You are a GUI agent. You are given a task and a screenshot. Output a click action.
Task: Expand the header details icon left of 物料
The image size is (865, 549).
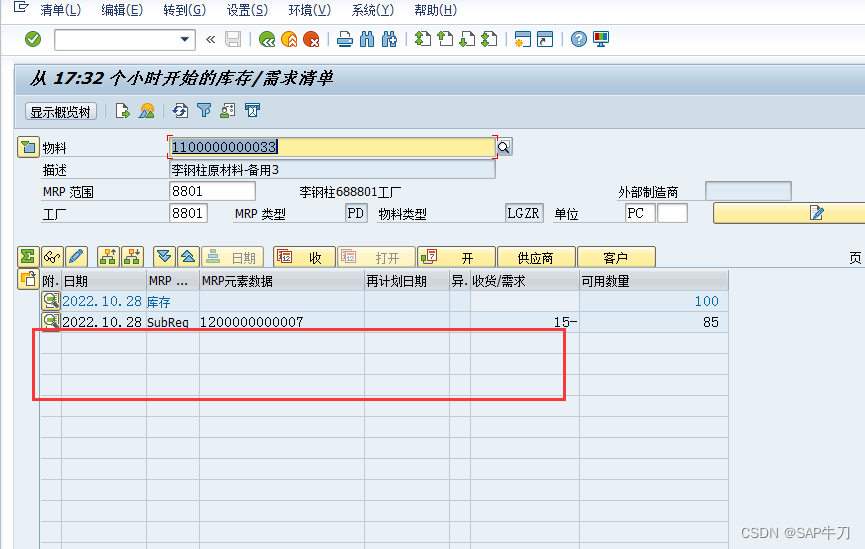tap(28, 147)
